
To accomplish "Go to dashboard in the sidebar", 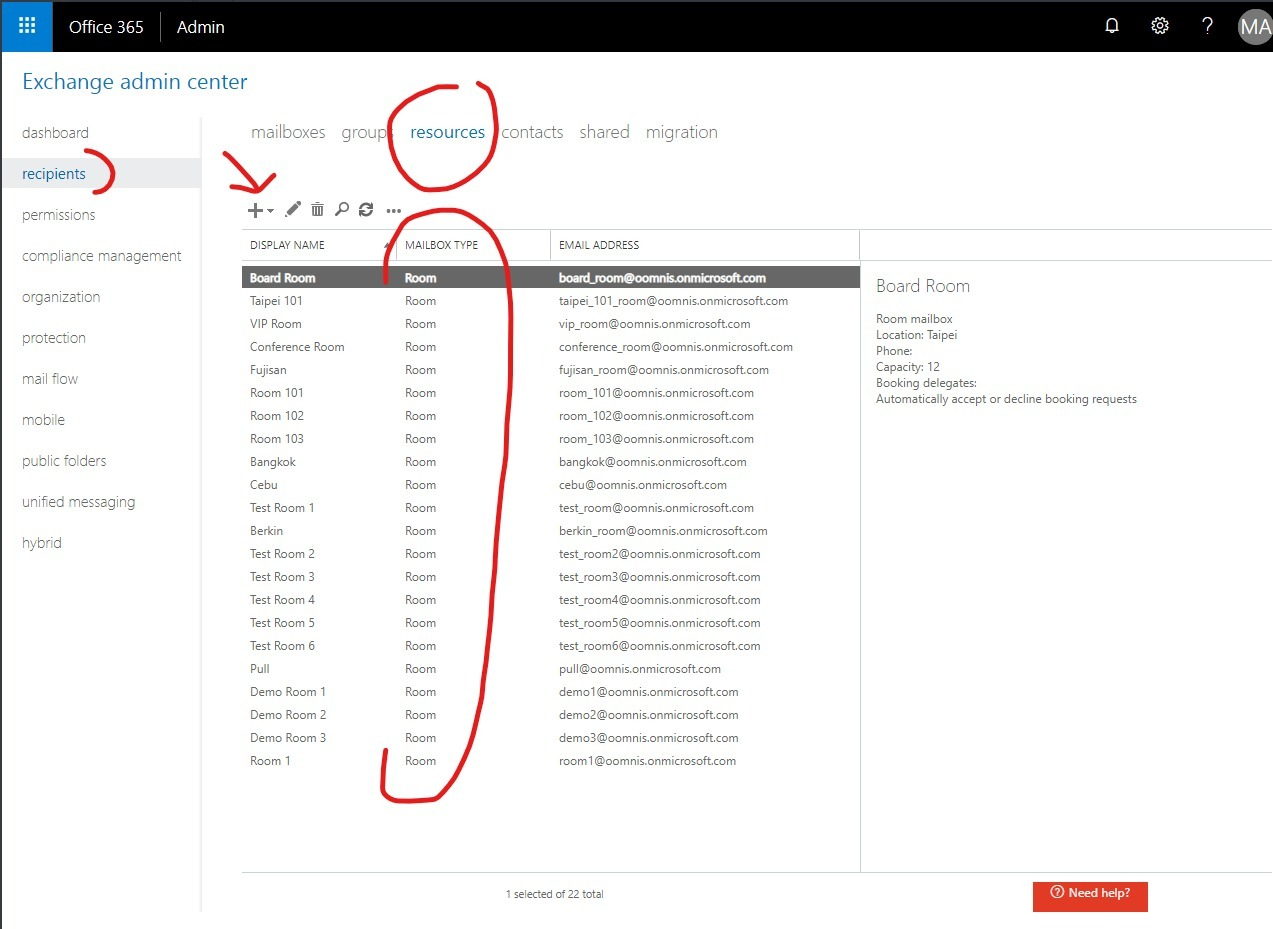I will coord(55,133).
